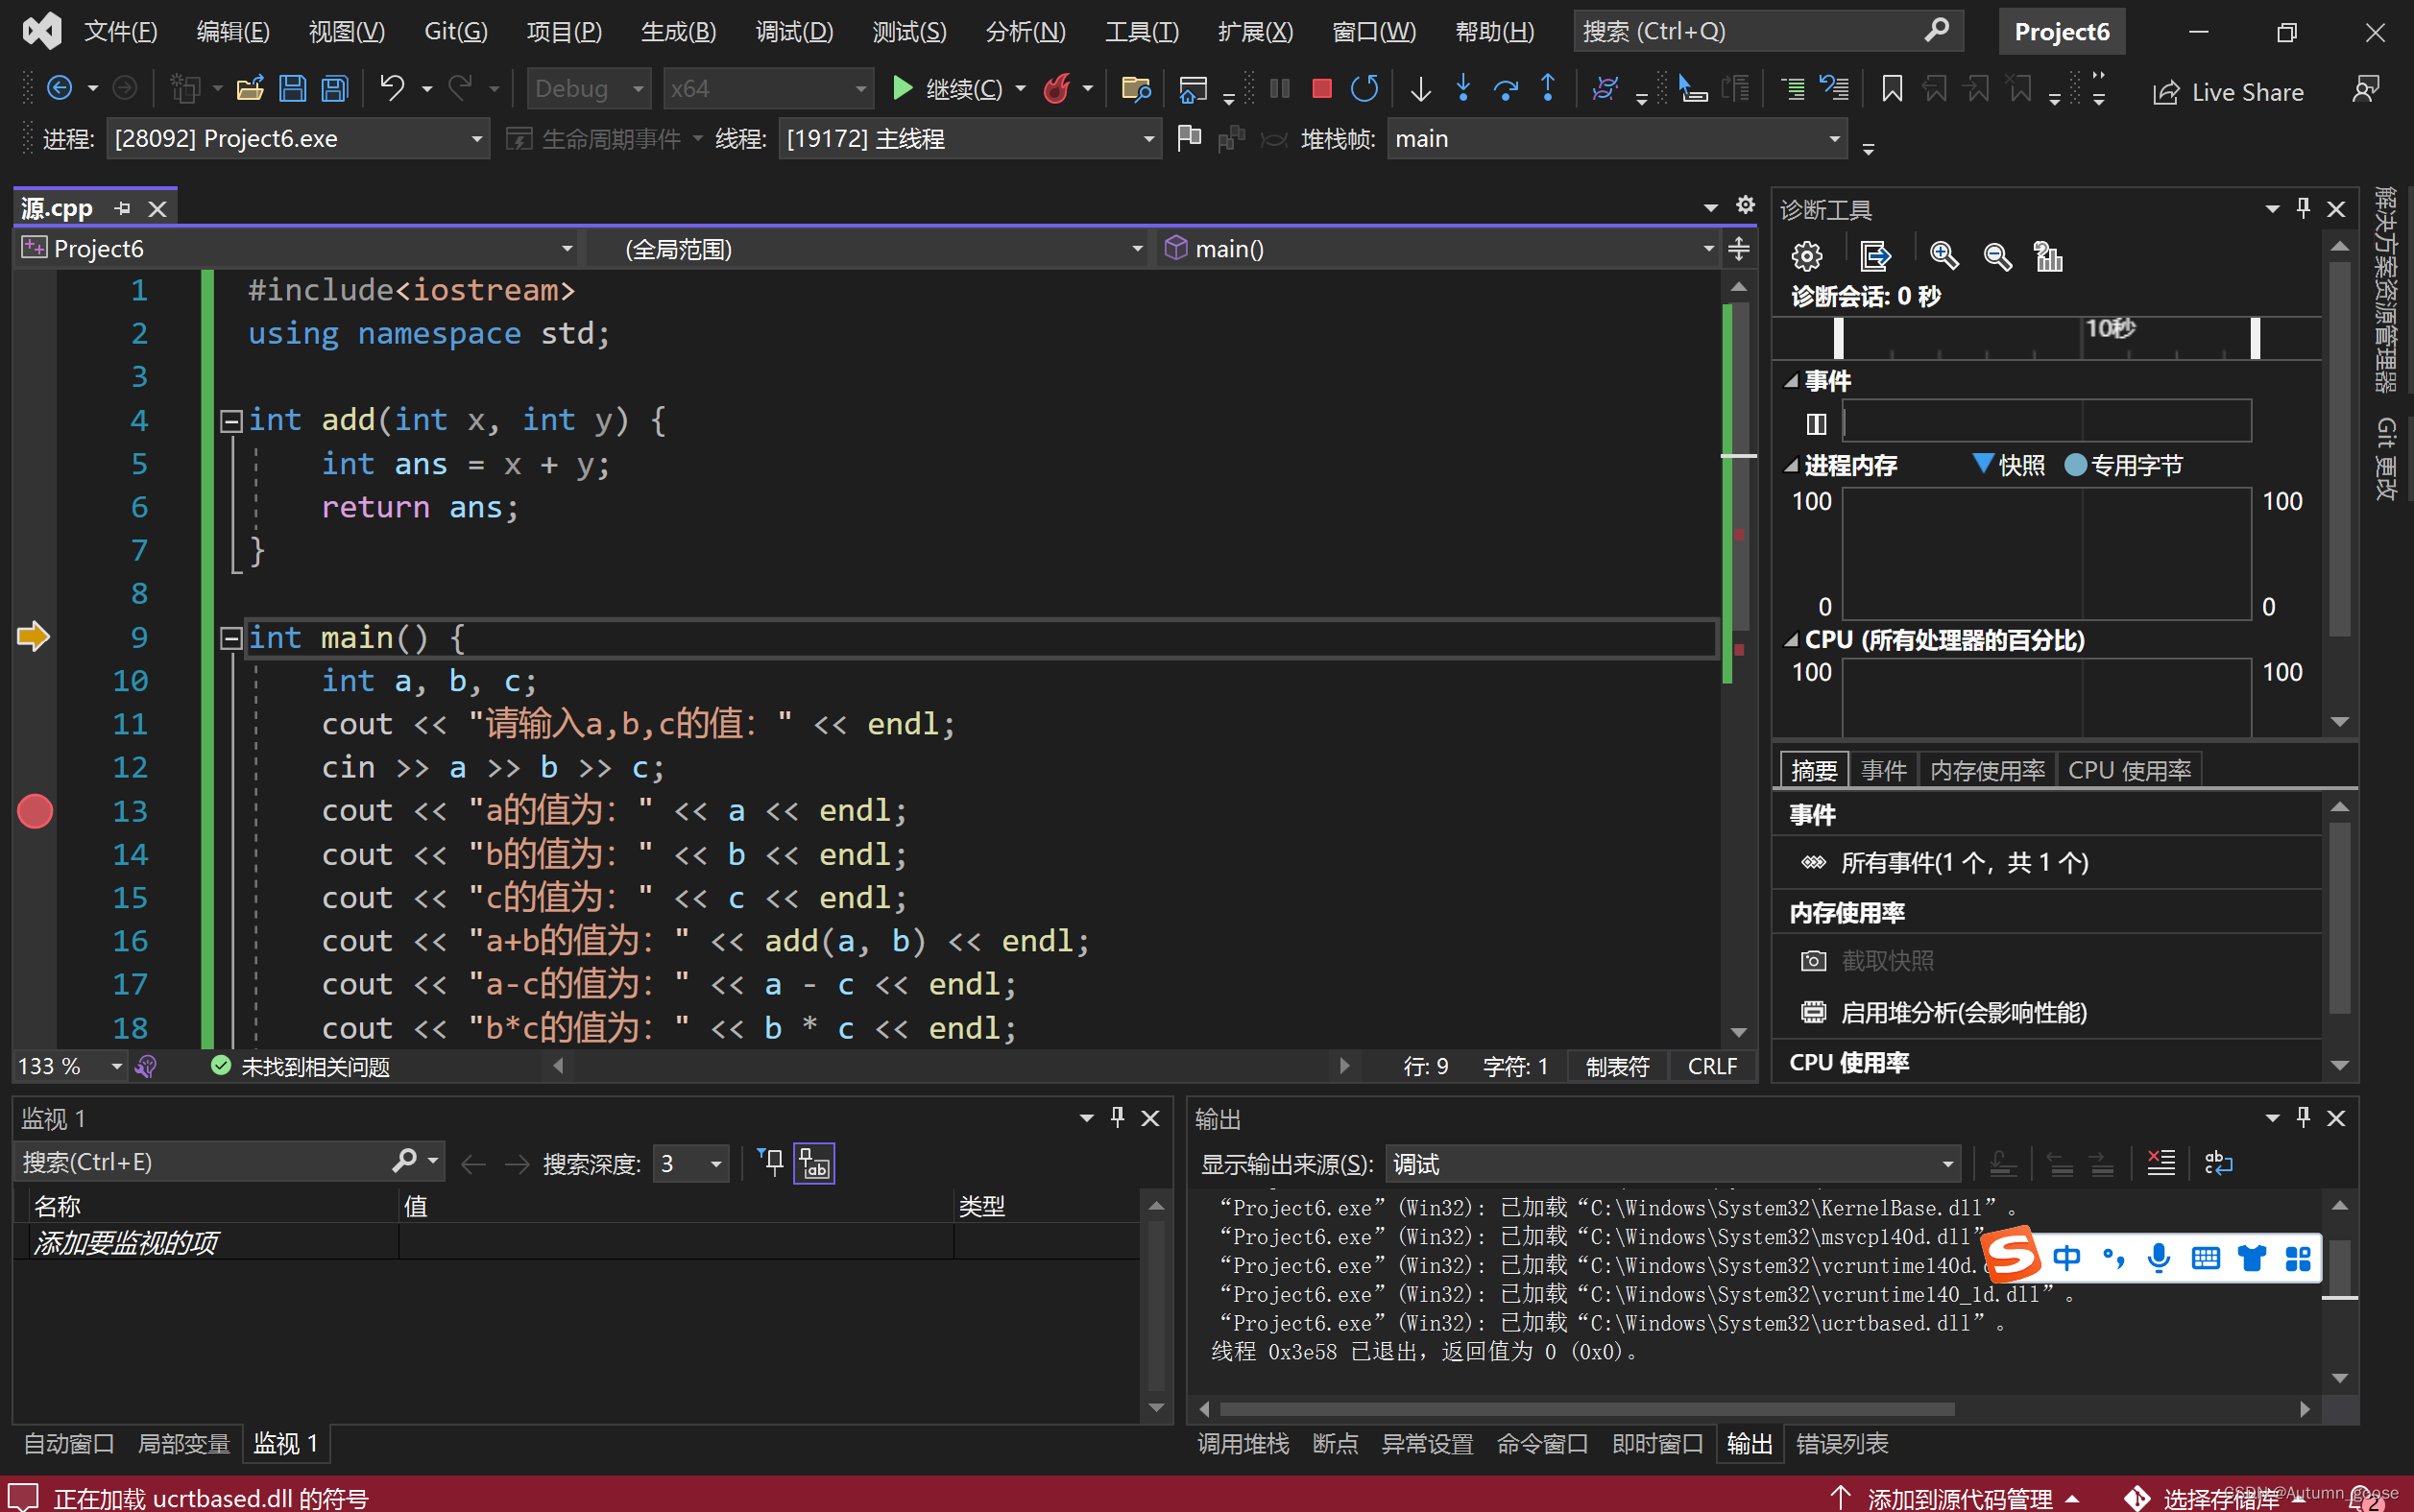Click zoom in icon in diagnostic tools
The width and height of the screenshot is (2414, 1512).
click(1943, 256)
